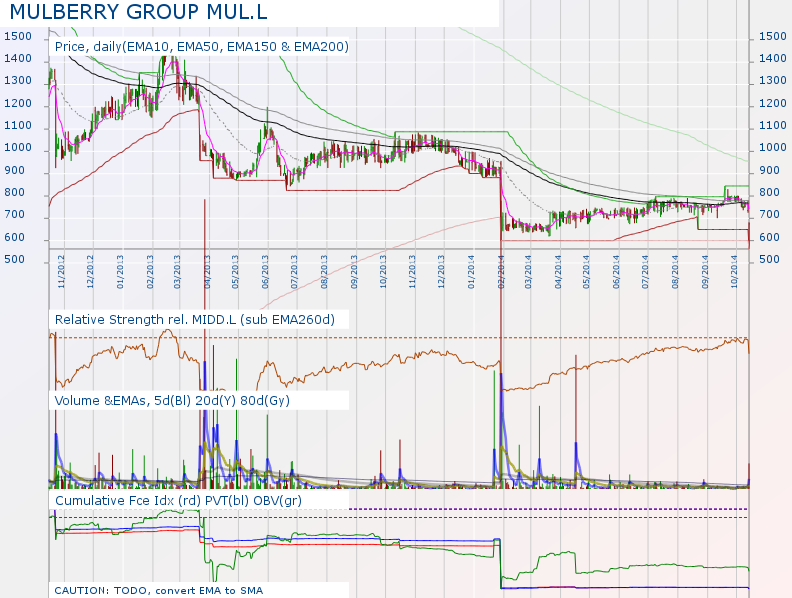Click the CAUTION: TODO convert EMA note
The width and height of the screenshot is (792, 598).
[159, 590]
